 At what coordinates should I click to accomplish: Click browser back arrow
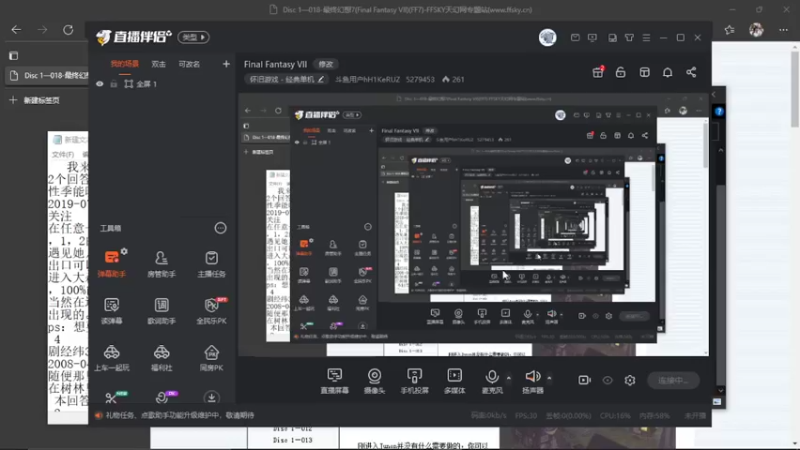pyautogui.click(x=16, y=30)
